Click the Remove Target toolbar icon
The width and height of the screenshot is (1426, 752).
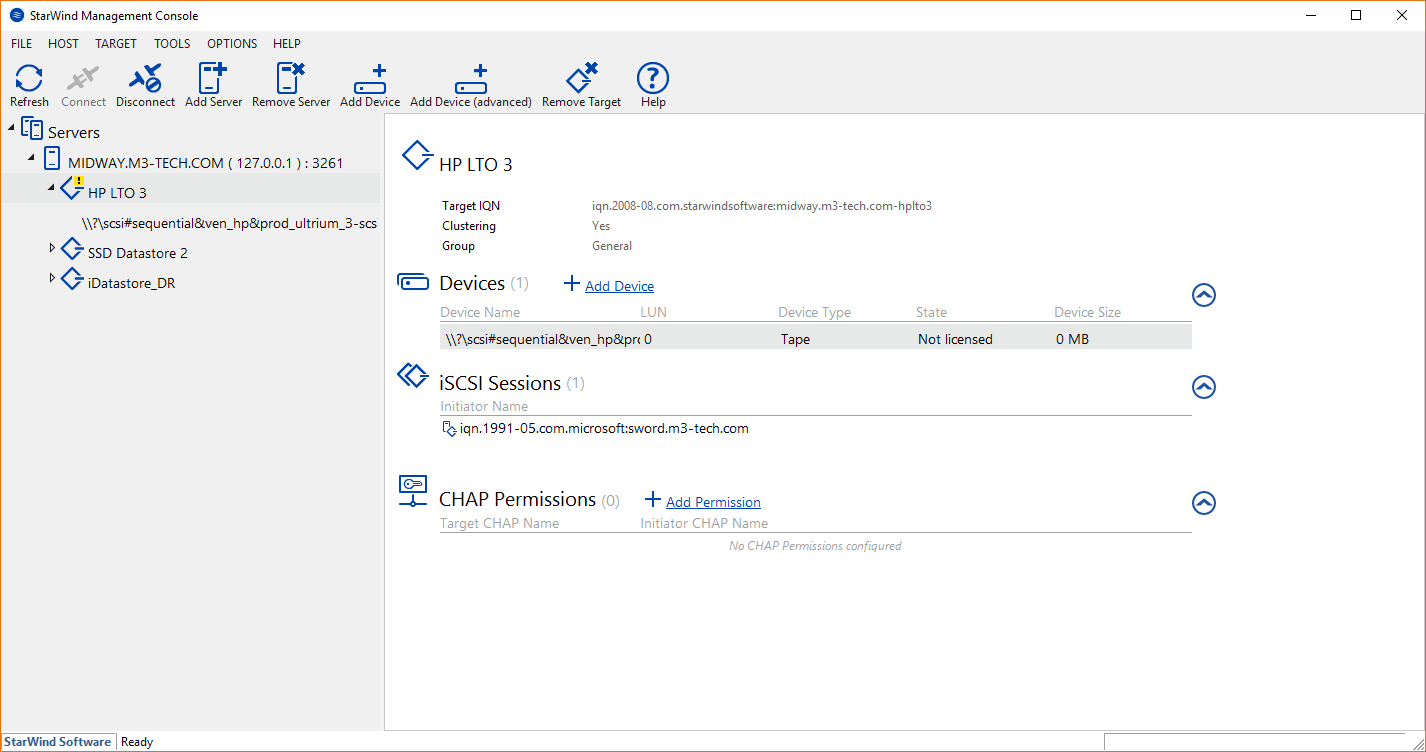(582, 78)
